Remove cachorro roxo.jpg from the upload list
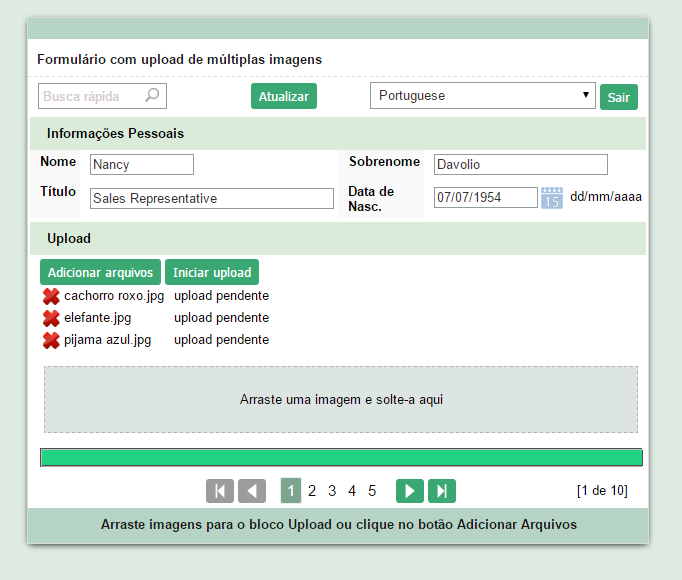Screen dimensions: 682x580 pyautogui.click(x=51, y=296)
